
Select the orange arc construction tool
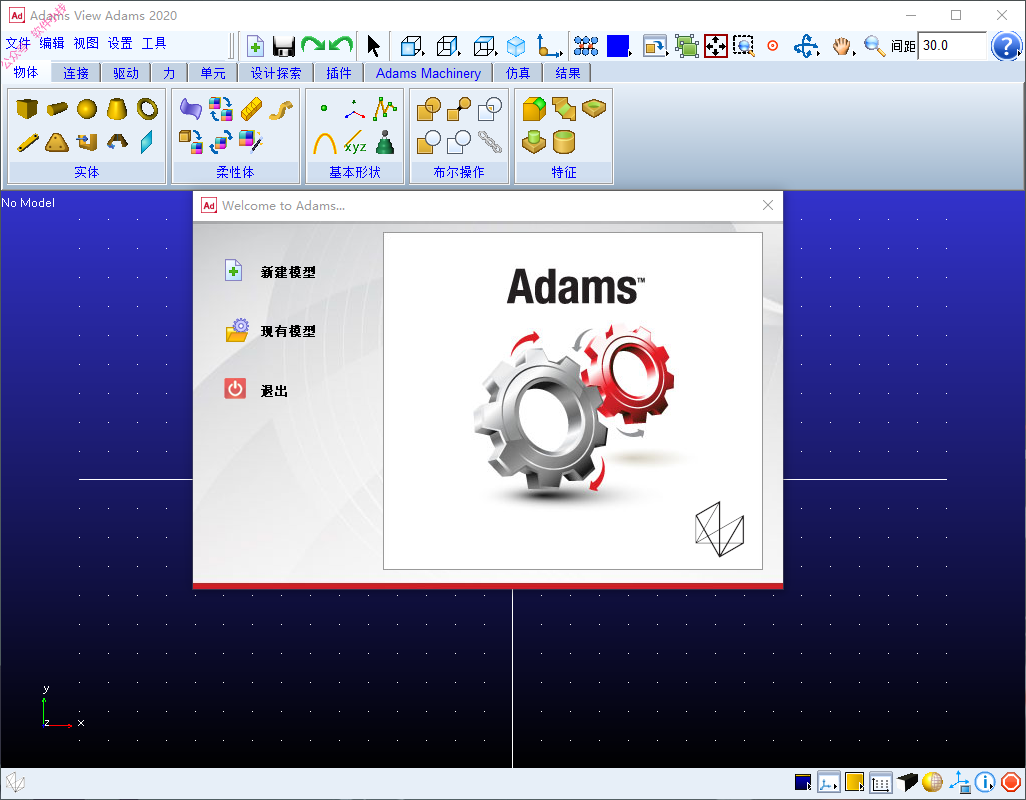(x=325, y=143)
